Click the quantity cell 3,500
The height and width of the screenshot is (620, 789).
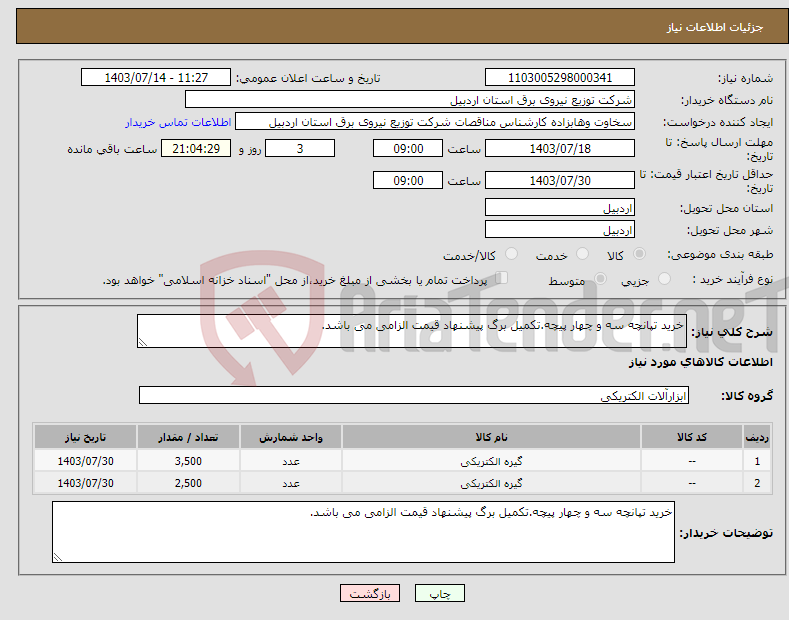point(188,461)
